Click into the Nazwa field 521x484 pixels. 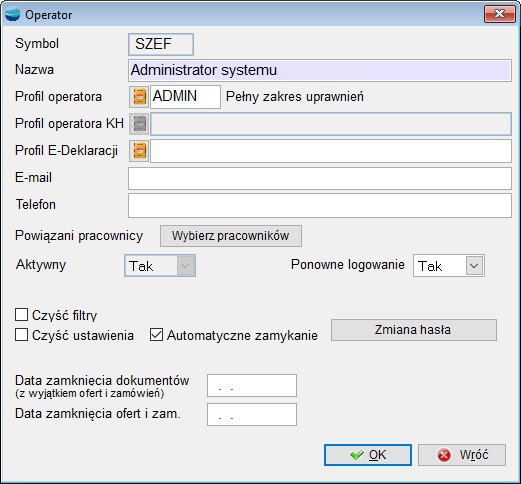(320, 70)
